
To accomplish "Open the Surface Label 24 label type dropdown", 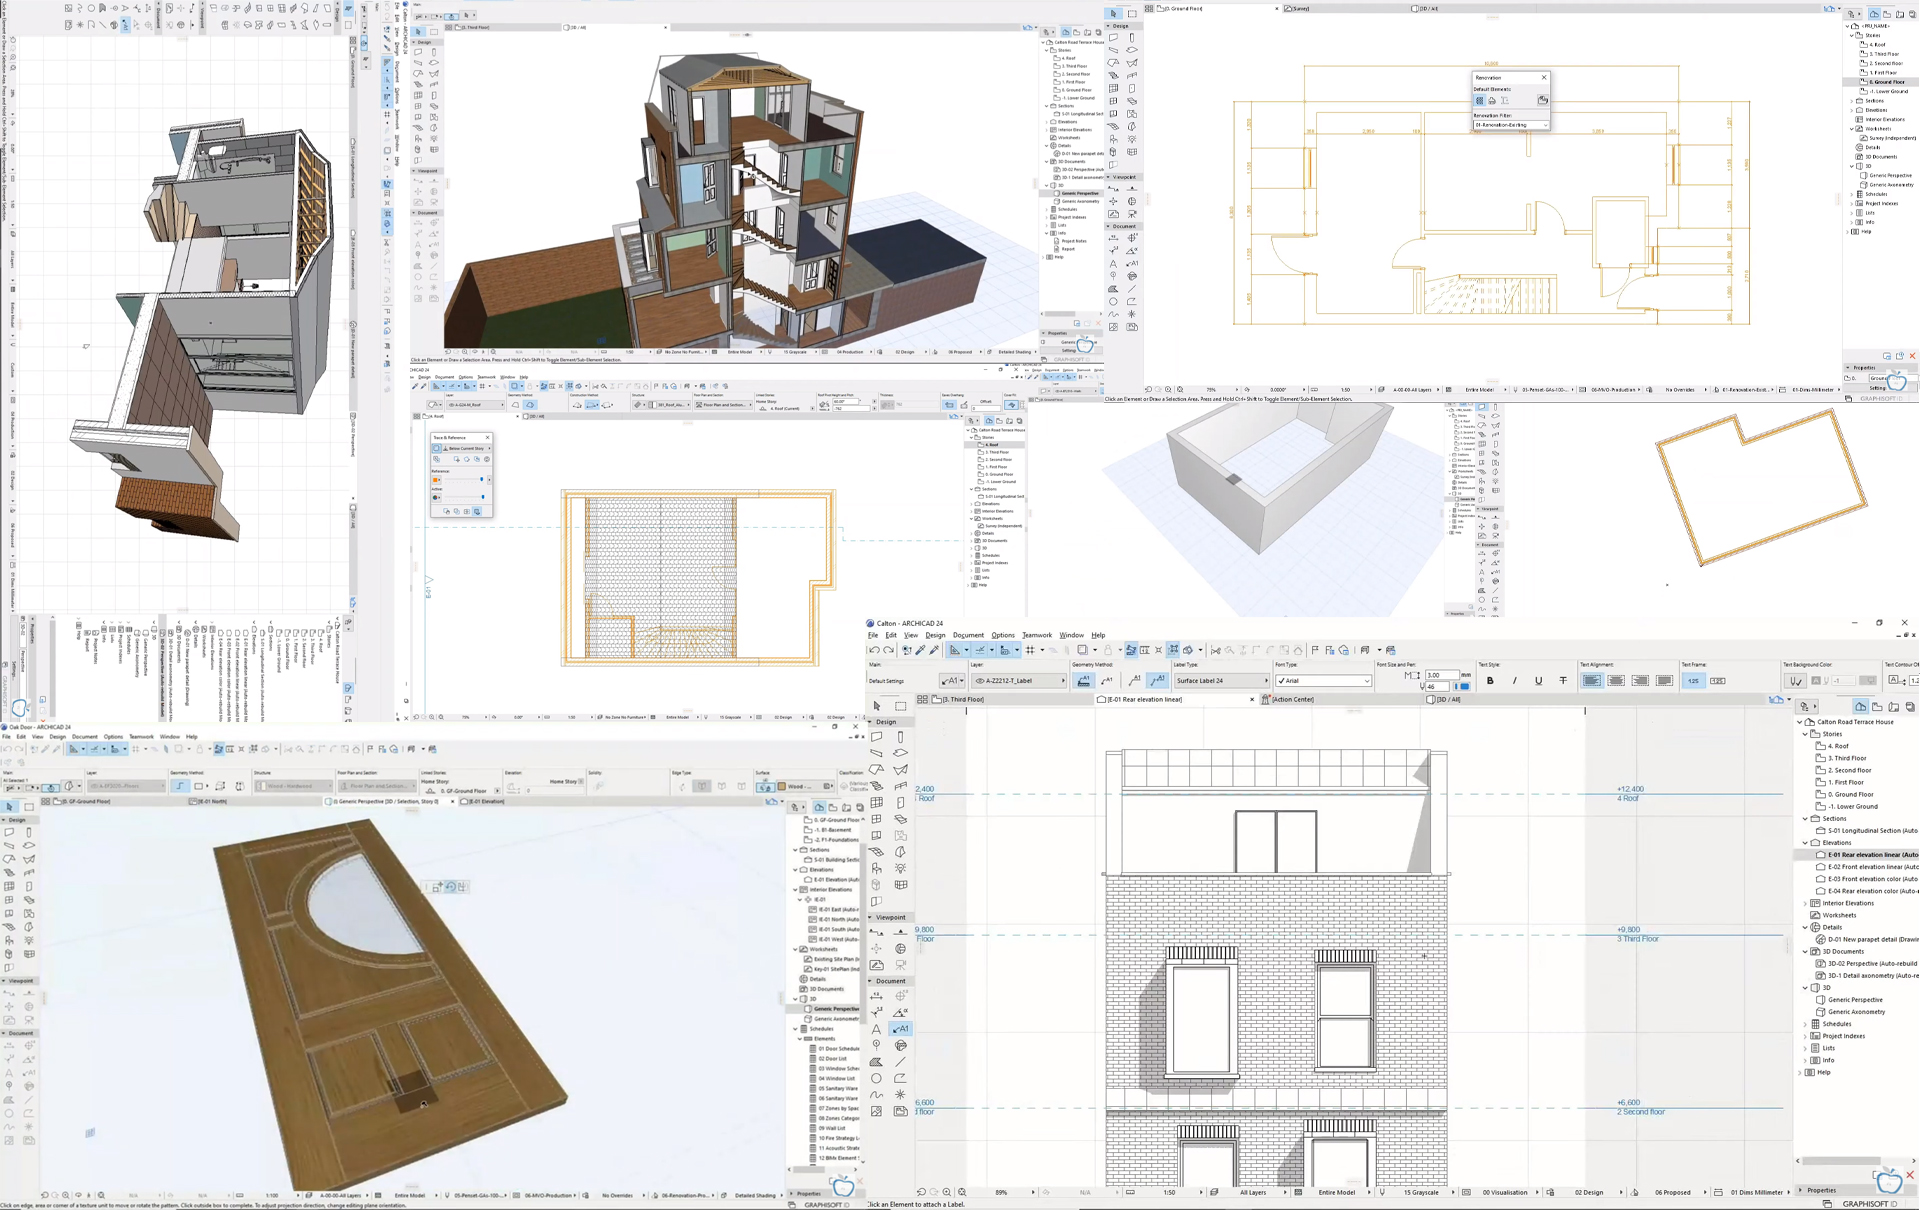I will click(x=1221, y=681).
